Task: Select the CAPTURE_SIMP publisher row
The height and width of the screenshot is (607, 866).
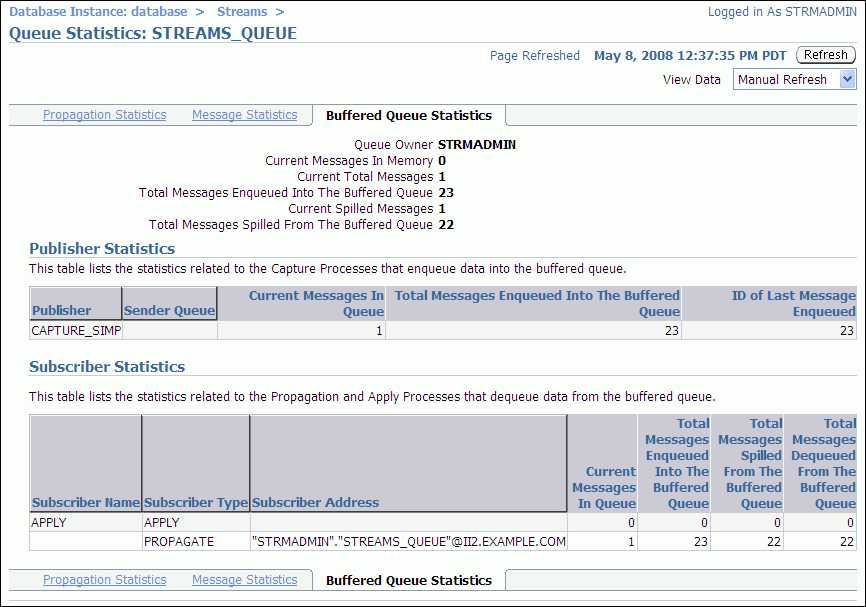Action: click(75, 329)
